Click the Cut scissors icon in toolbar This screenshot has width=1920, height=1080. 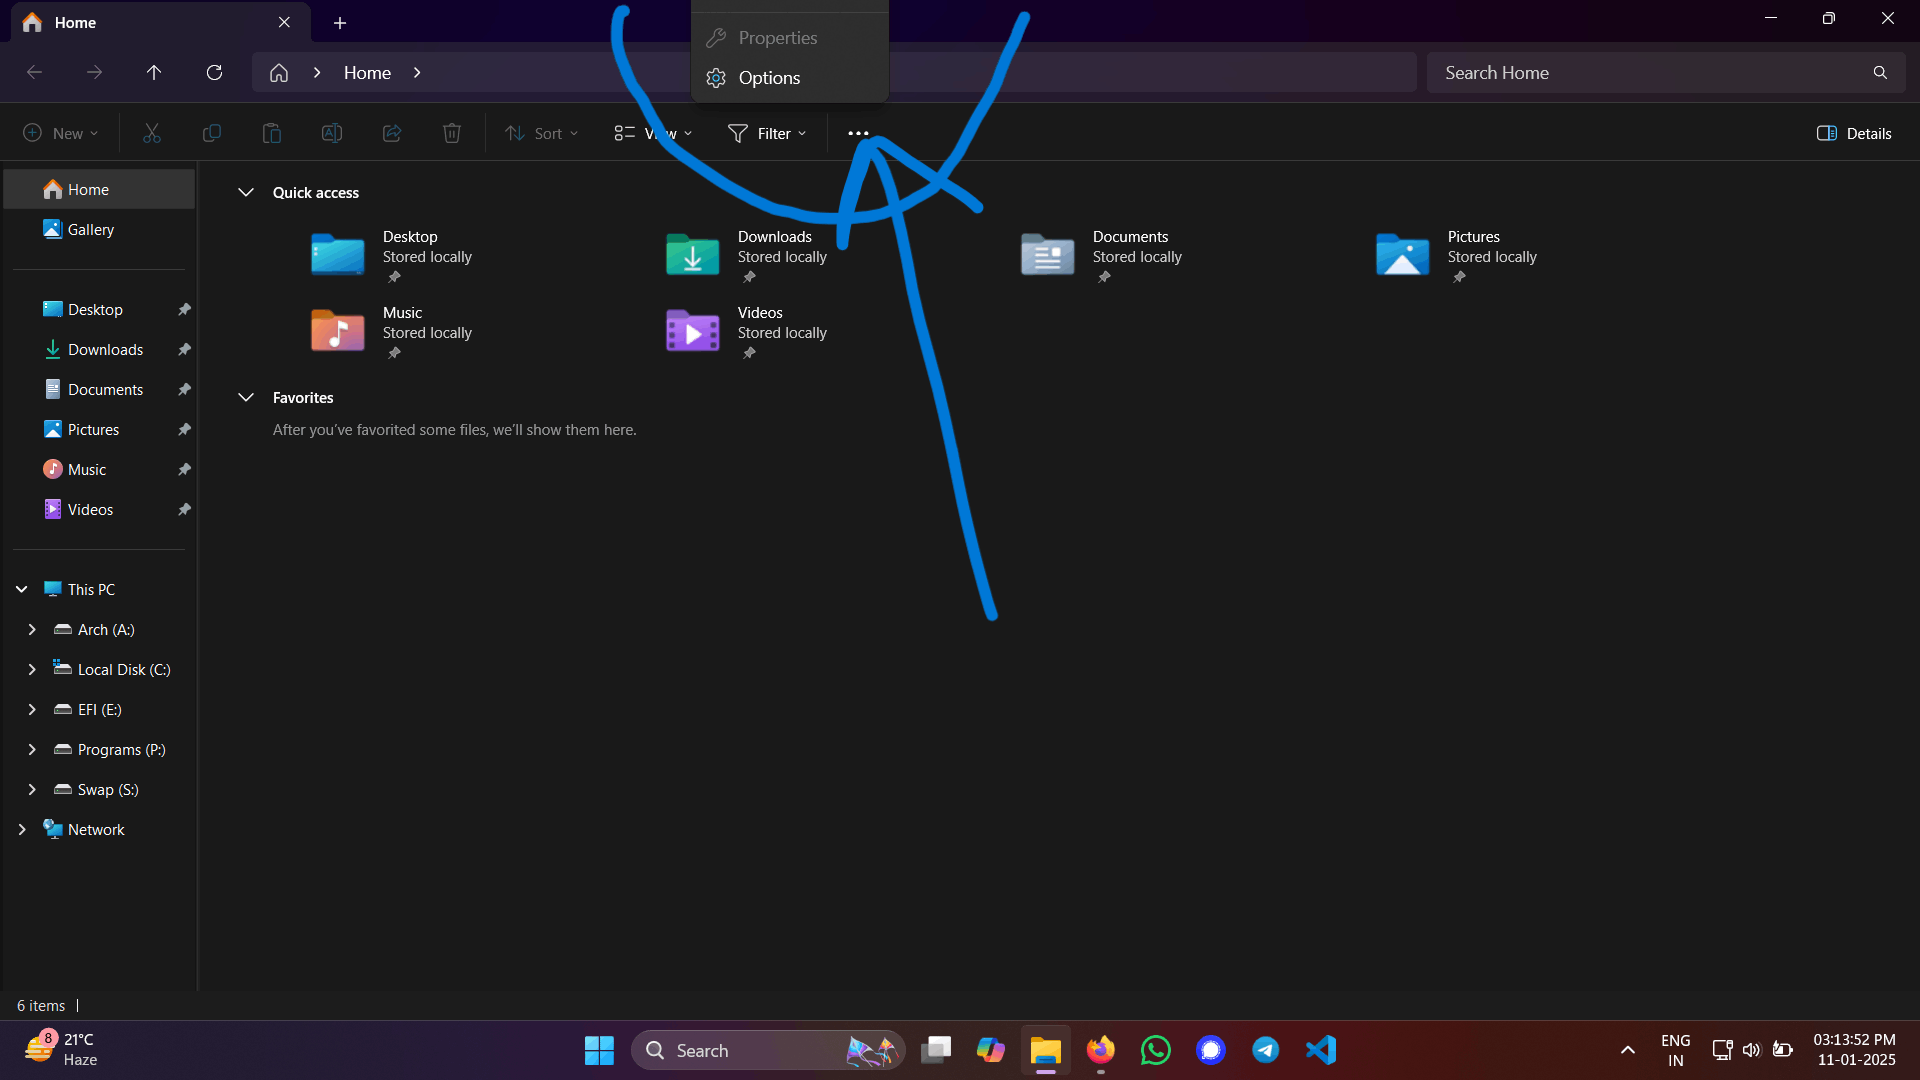click(152, 133)
